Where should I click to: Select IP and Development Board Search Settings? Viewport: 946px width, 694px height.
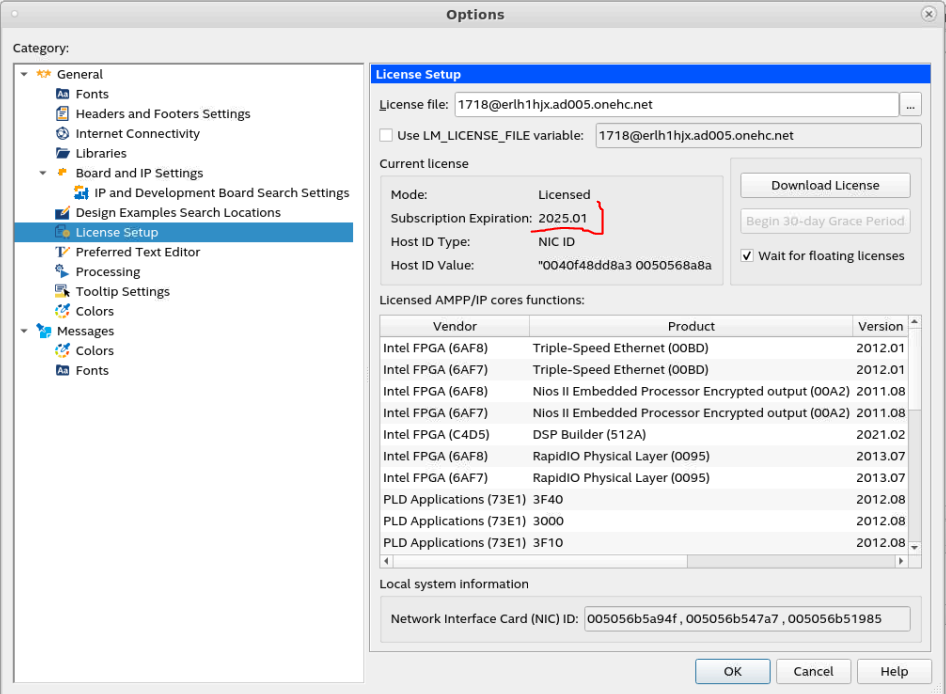tap(221, 193)
